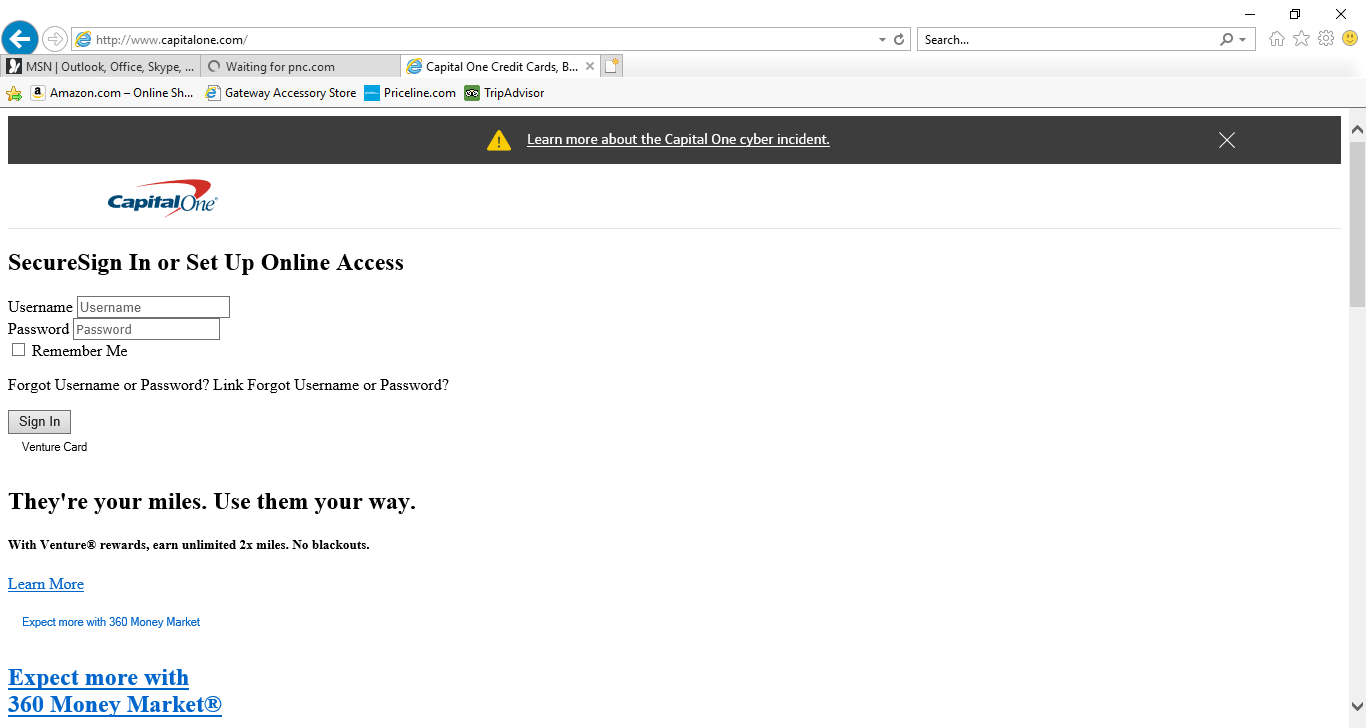Screen dimensions: 1366x728
Task: Open the Capital One cyber incident link
Action: point(678,140)
